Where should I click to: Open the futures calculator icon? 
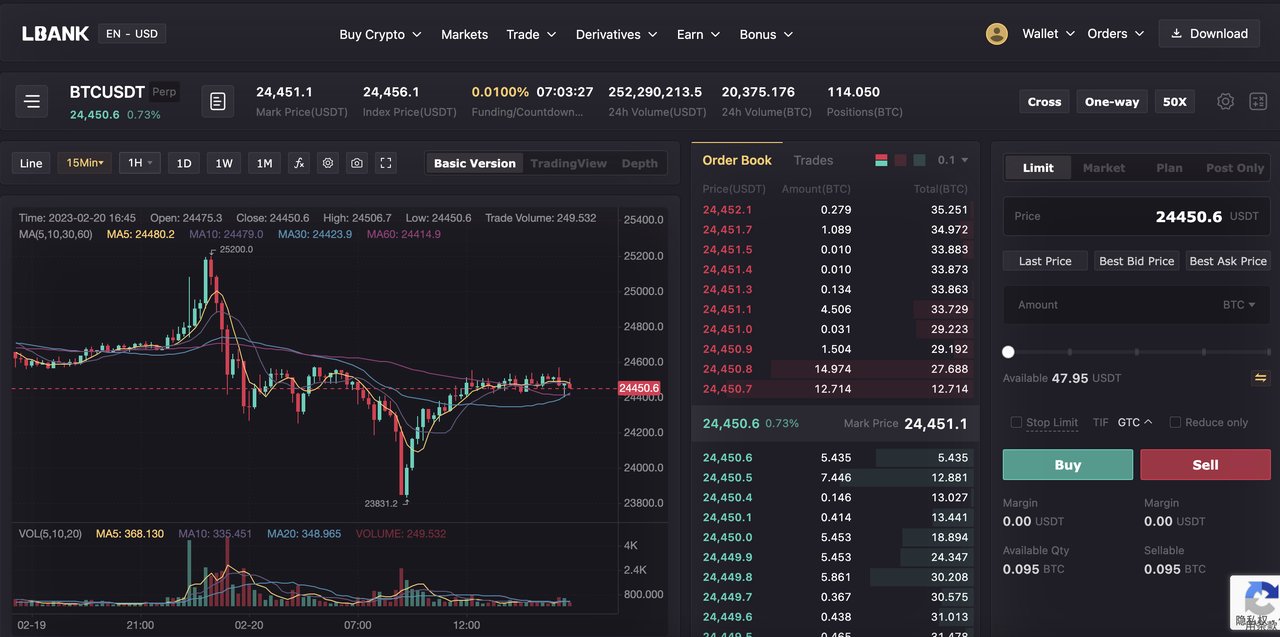tap(1258, 101)
